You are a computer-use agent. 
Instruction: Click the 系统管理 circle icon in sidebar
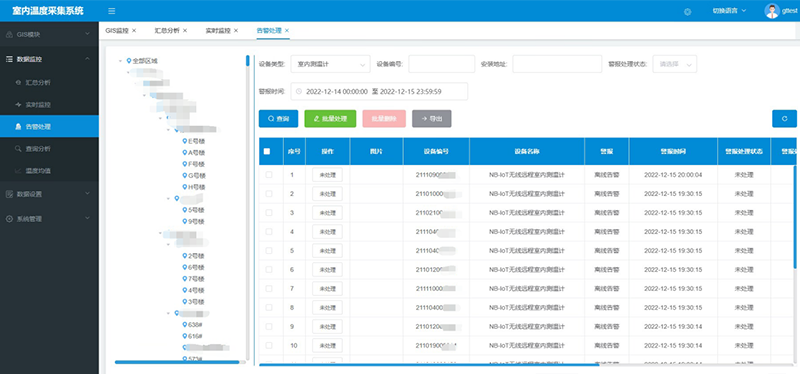9,219
